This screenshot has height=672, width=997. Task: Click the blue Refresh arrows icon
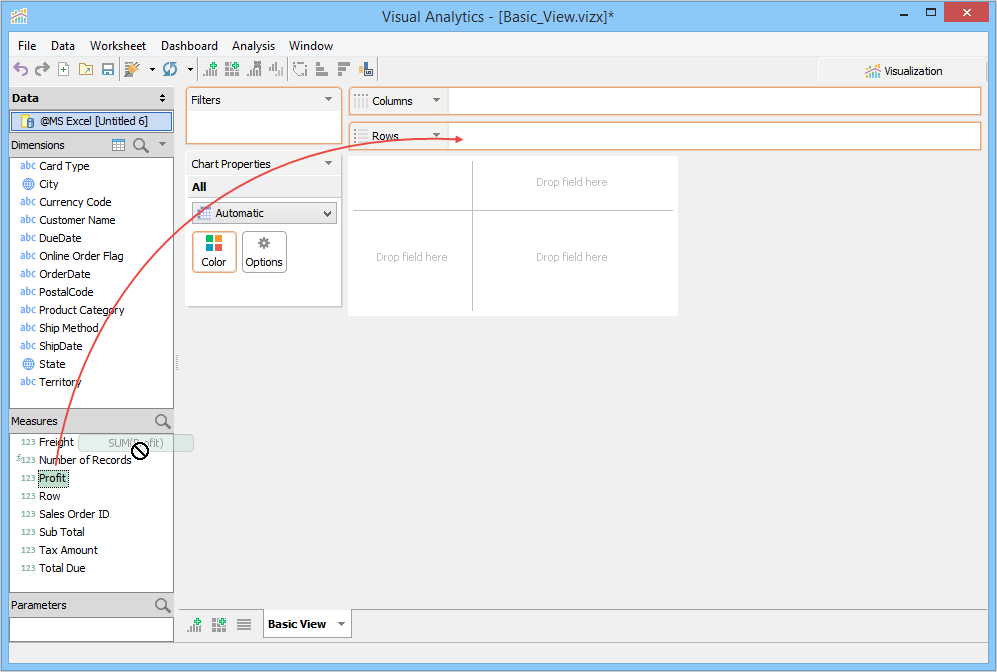pos(170,69)
